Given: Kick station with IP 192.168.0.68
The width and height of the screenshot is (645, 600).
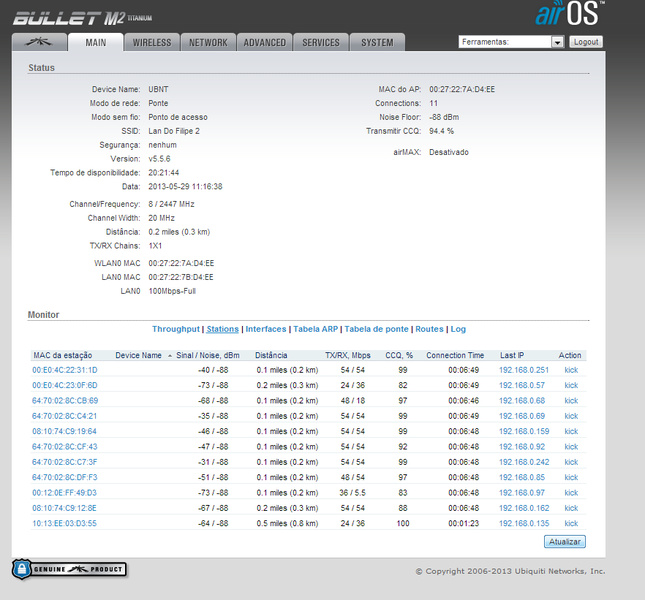Looking at the screenshot, I should tap(571, 401).
